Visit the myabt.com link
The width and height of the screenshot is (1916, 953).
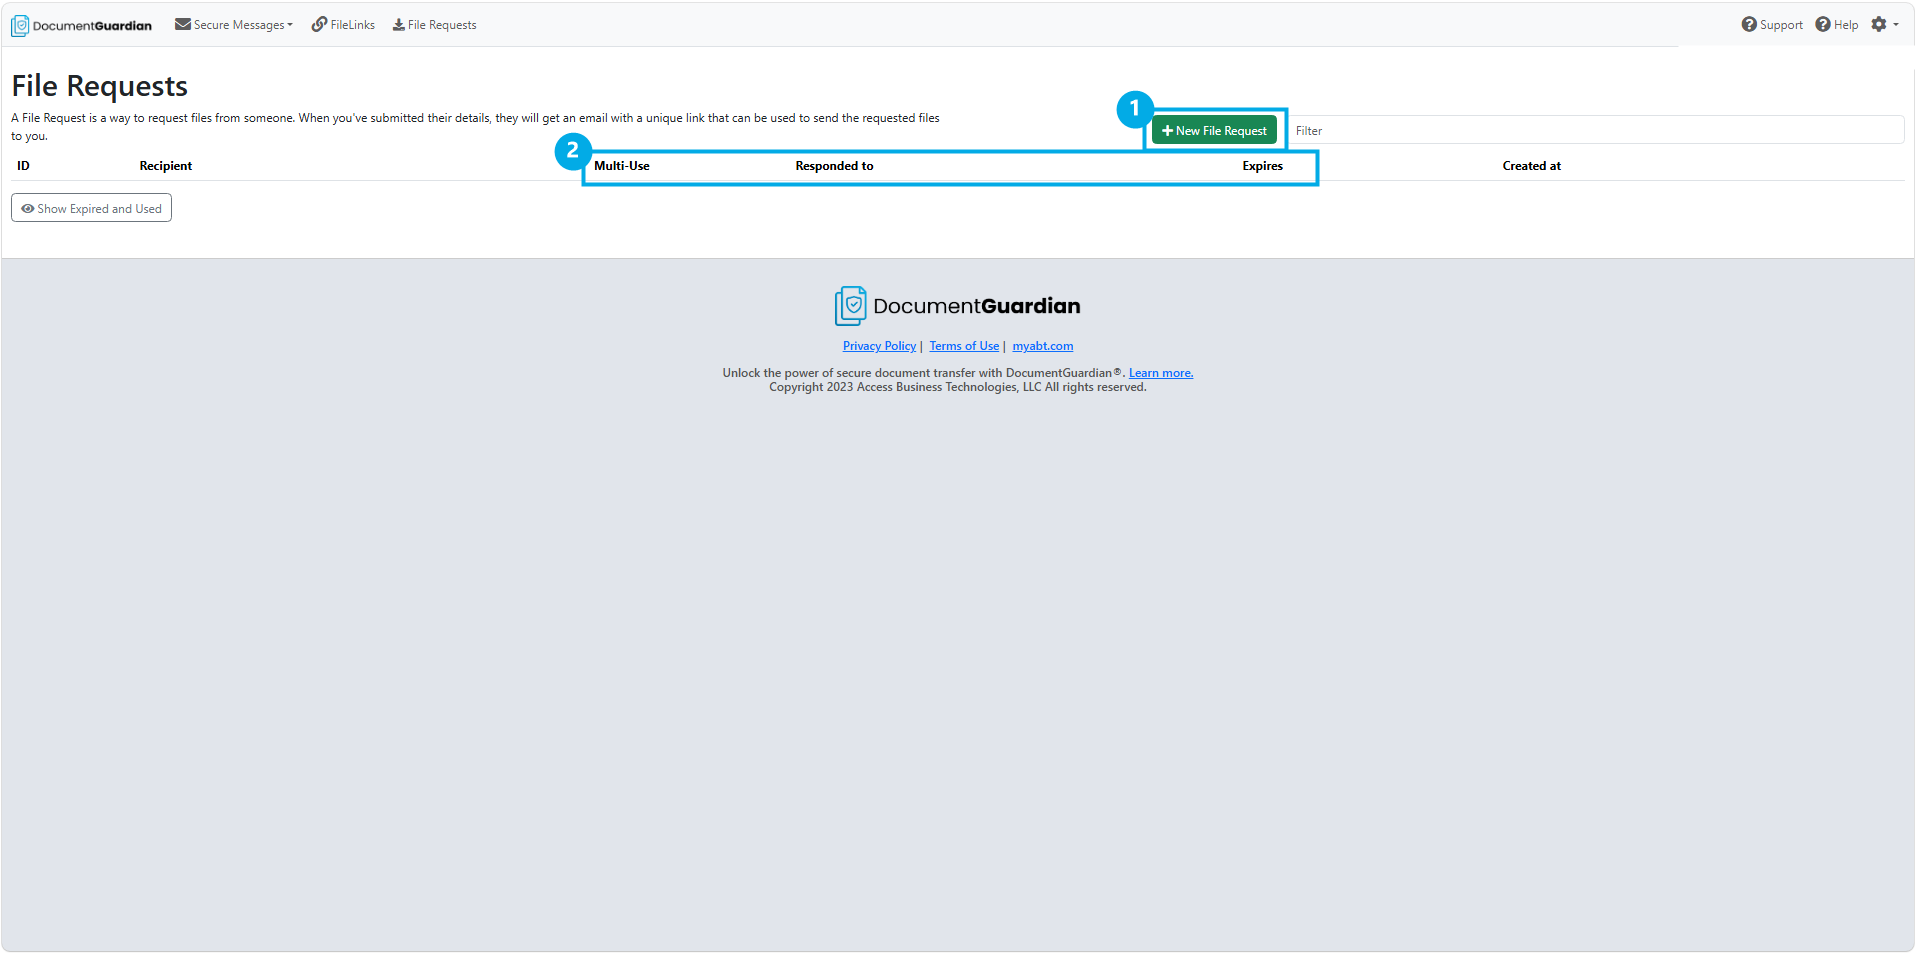pyautogui.click(x=1042, y=346)
